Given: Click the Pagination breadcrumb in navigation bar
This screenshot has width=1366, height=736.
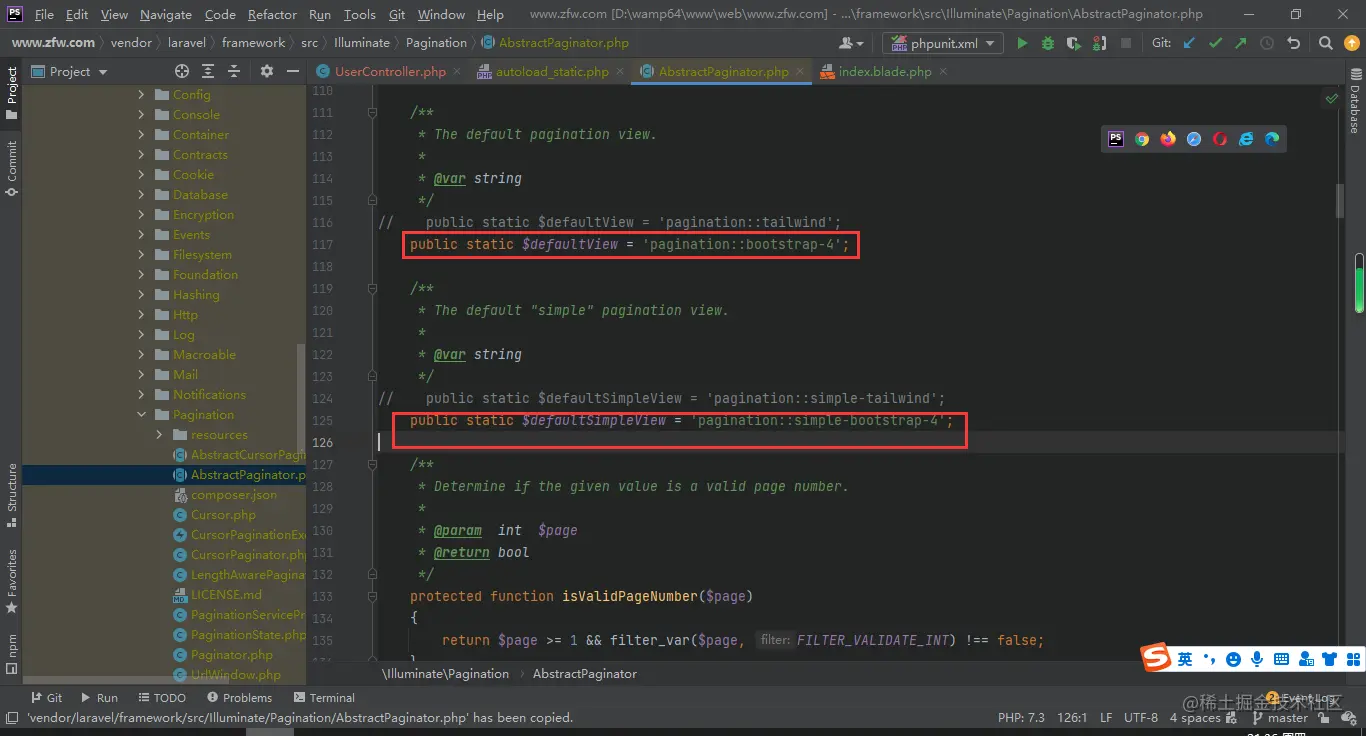Looking at the screenshot, I should click(436, 43).
